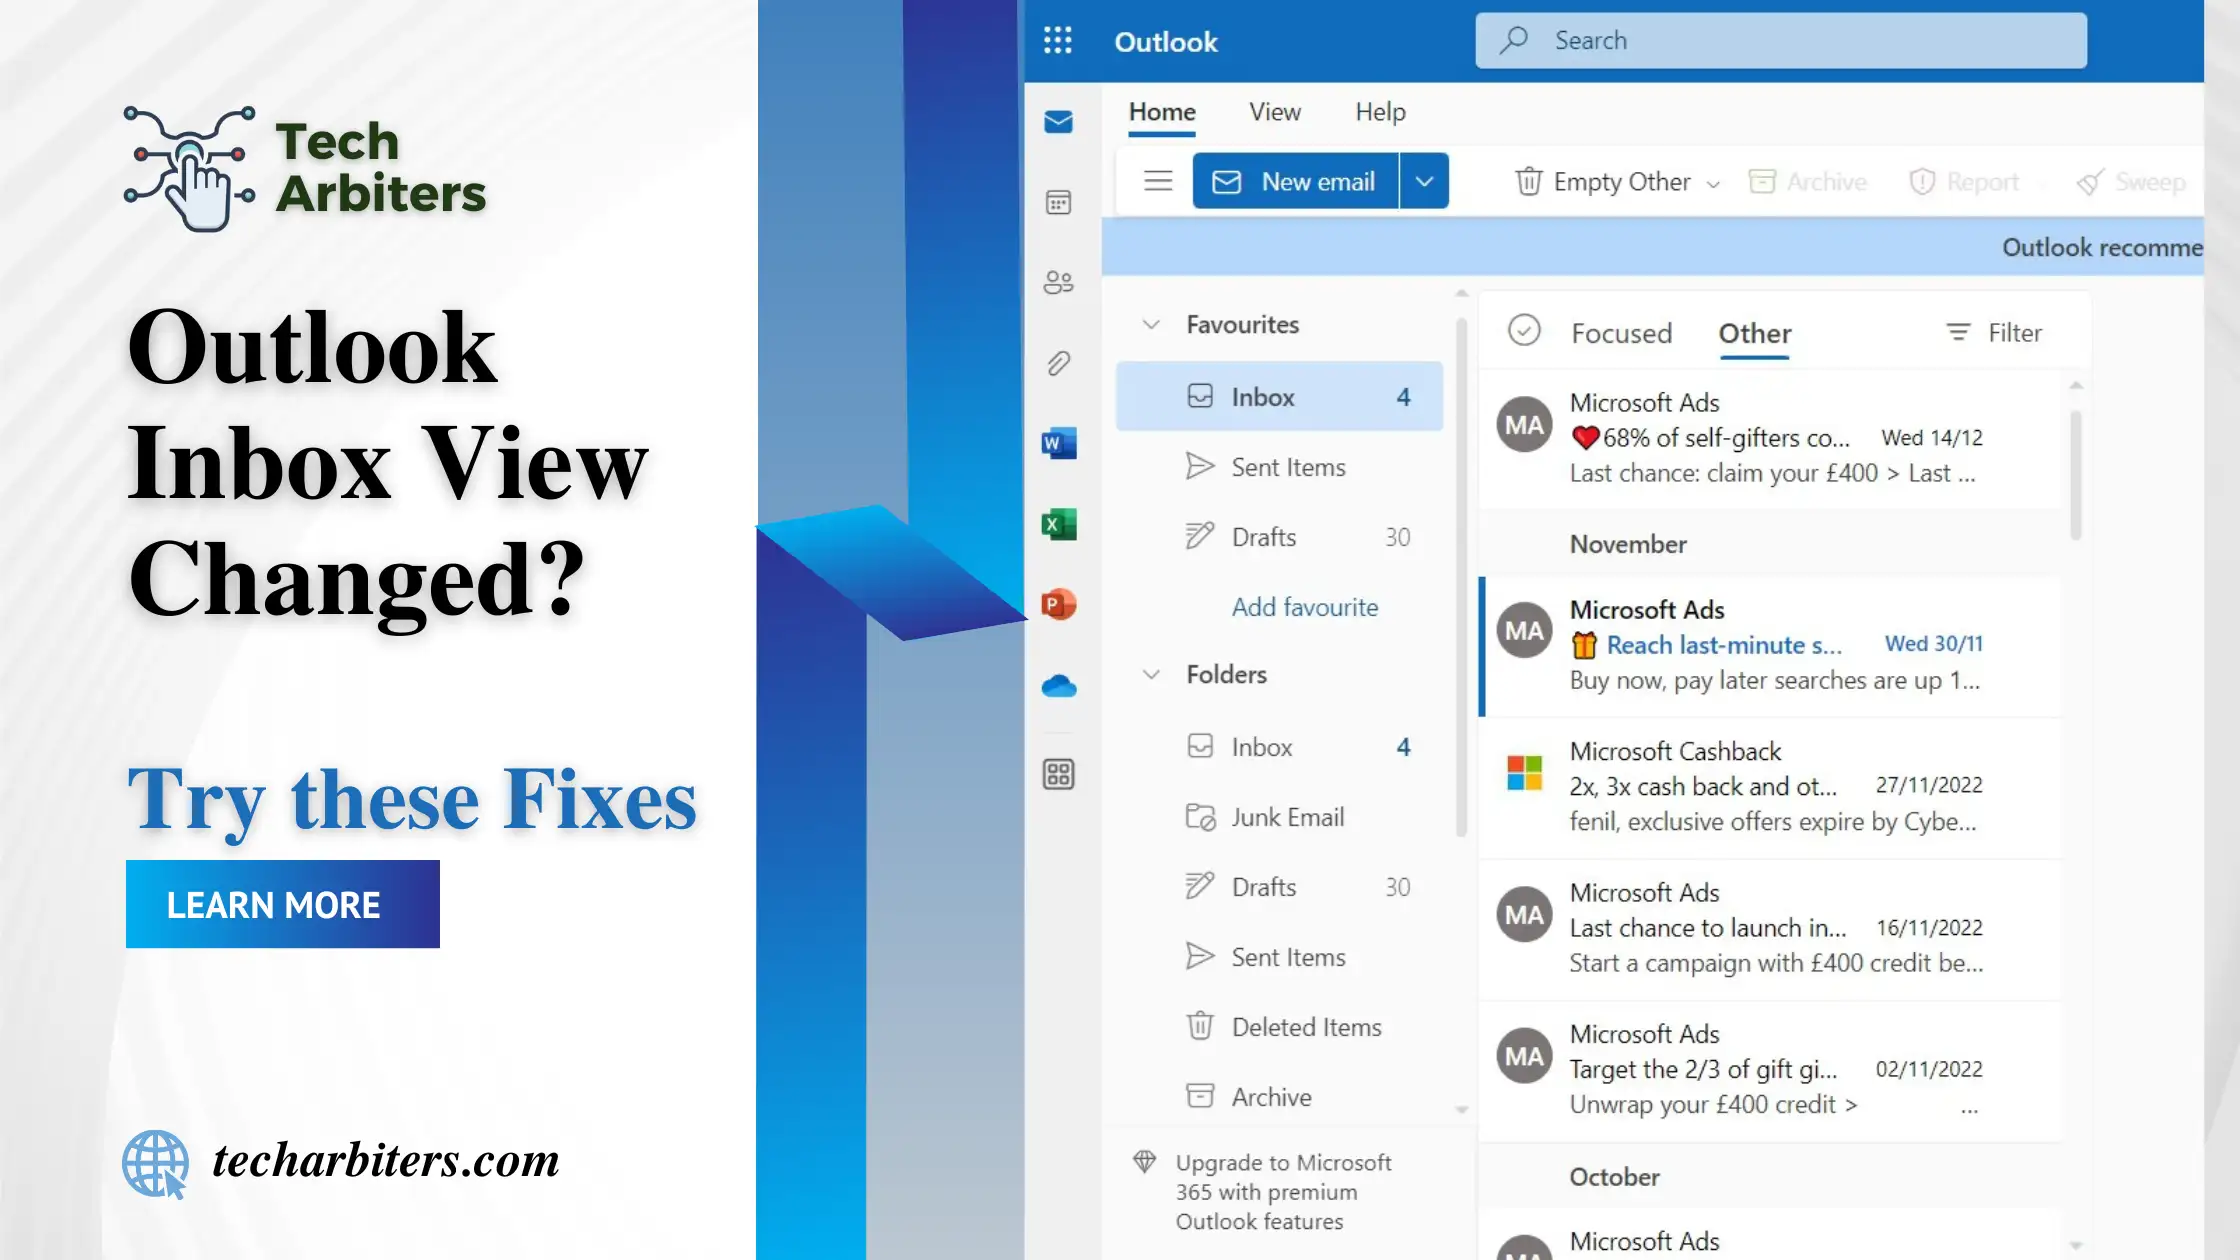Screen dimensions: 2240x1260
Task: Click the Filter button in Other inbox
Action: [x=1995, y=332]
